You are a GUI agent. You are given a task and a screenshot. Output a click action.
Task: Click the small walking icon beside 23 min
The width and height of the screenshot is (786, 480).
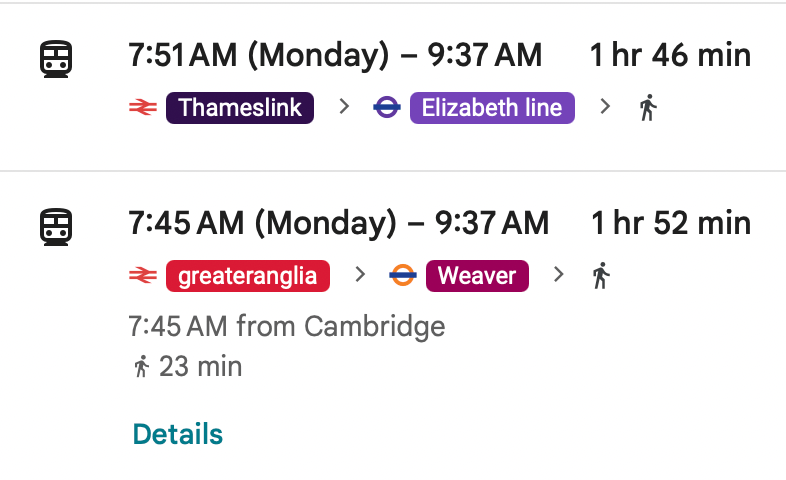(x=141, y=367)
